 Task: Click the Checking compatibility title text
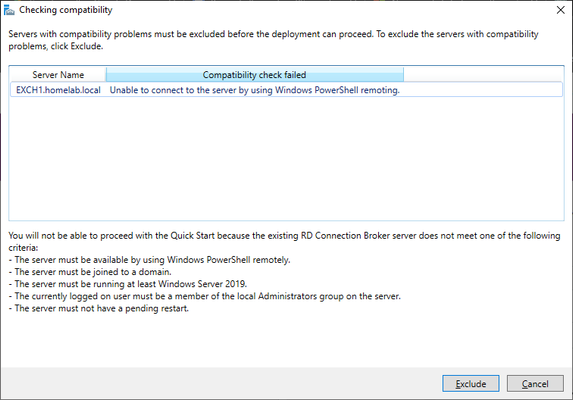(x=66, y=10)
